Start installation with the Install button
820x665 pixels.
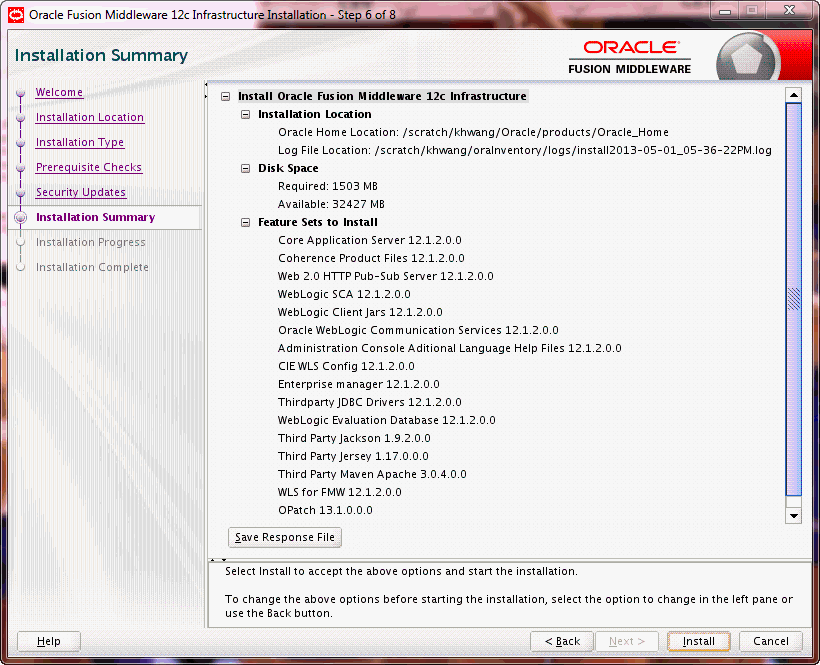[x=699, y=641]
